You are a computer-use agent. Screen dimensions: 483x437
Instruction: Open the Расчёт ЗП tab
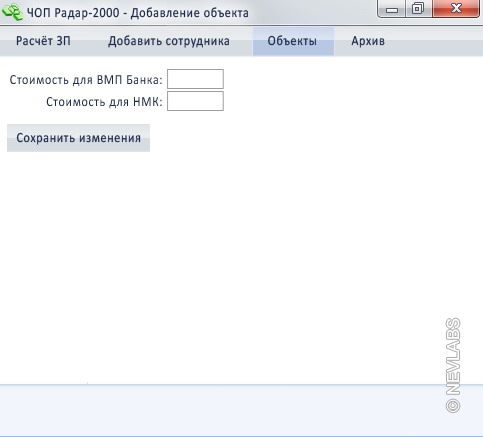pos(43,41)
